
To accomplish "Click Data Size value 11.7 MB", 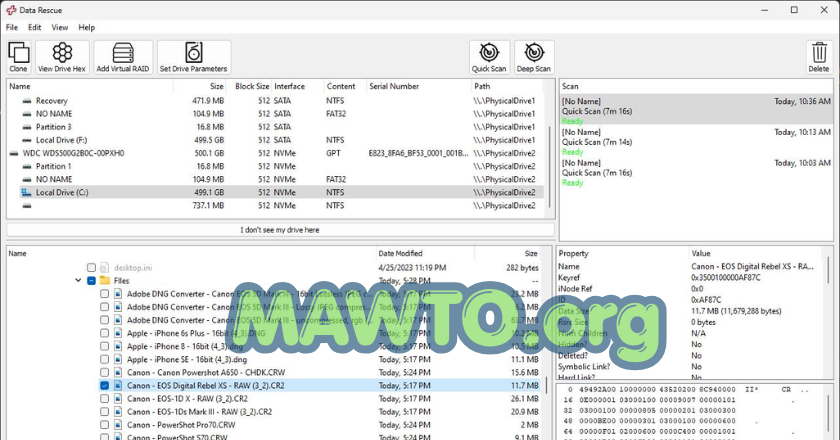I will point(736,311).
